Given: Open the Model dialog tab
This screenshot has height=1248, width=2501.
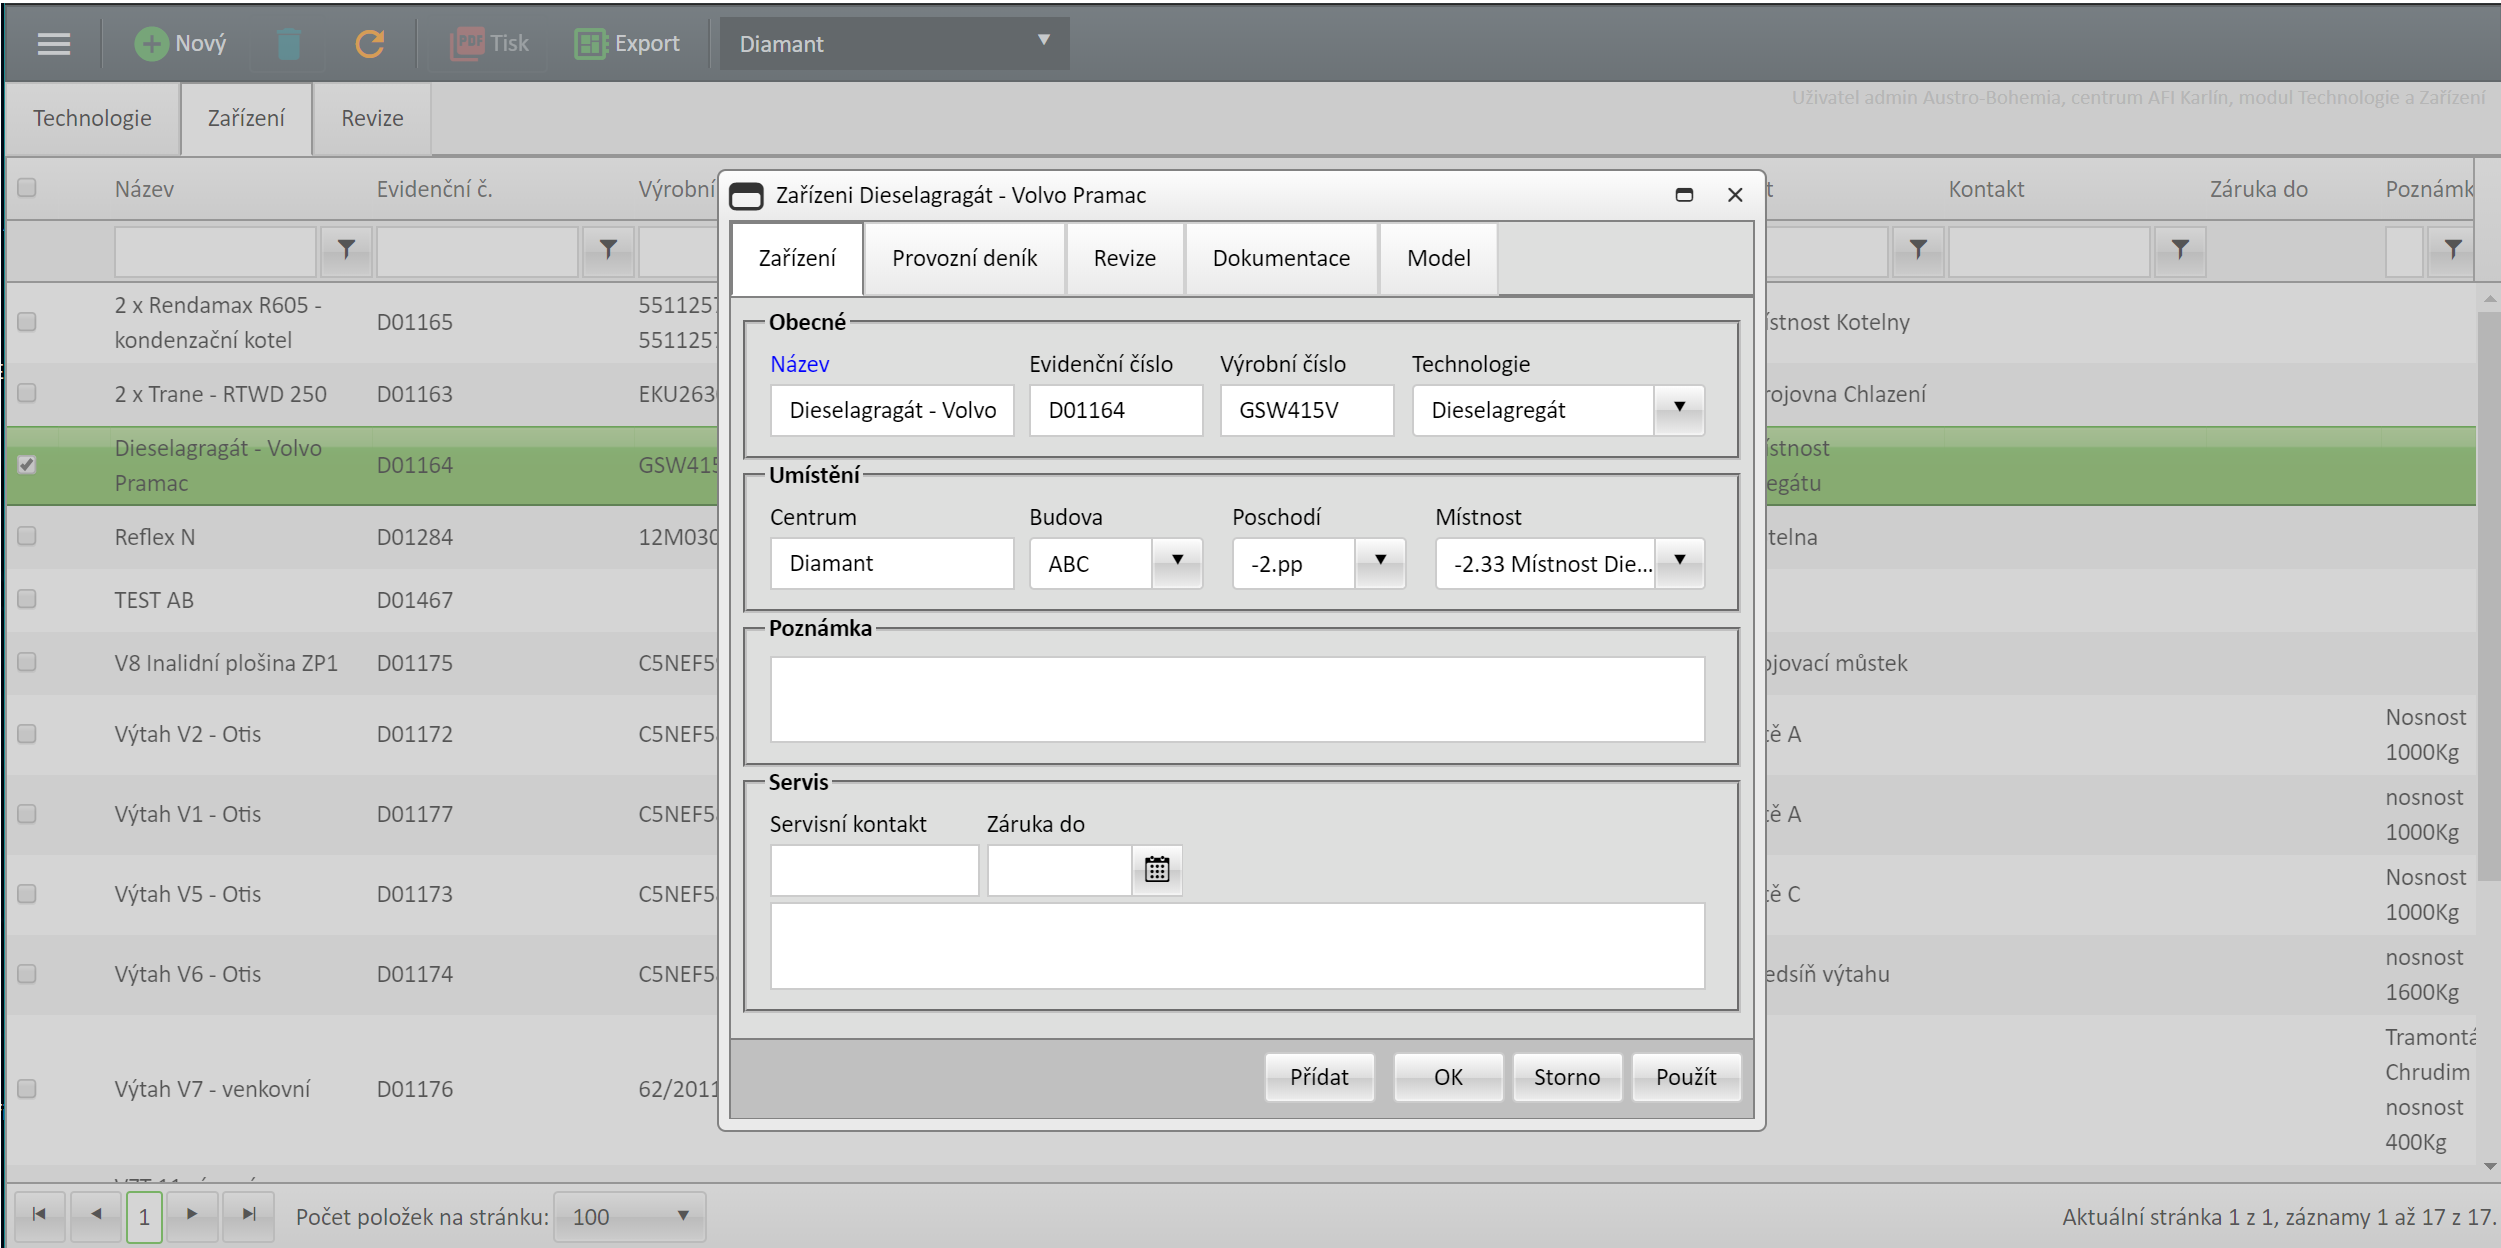Looking at the screenshot, I should tap(1438, 258).
